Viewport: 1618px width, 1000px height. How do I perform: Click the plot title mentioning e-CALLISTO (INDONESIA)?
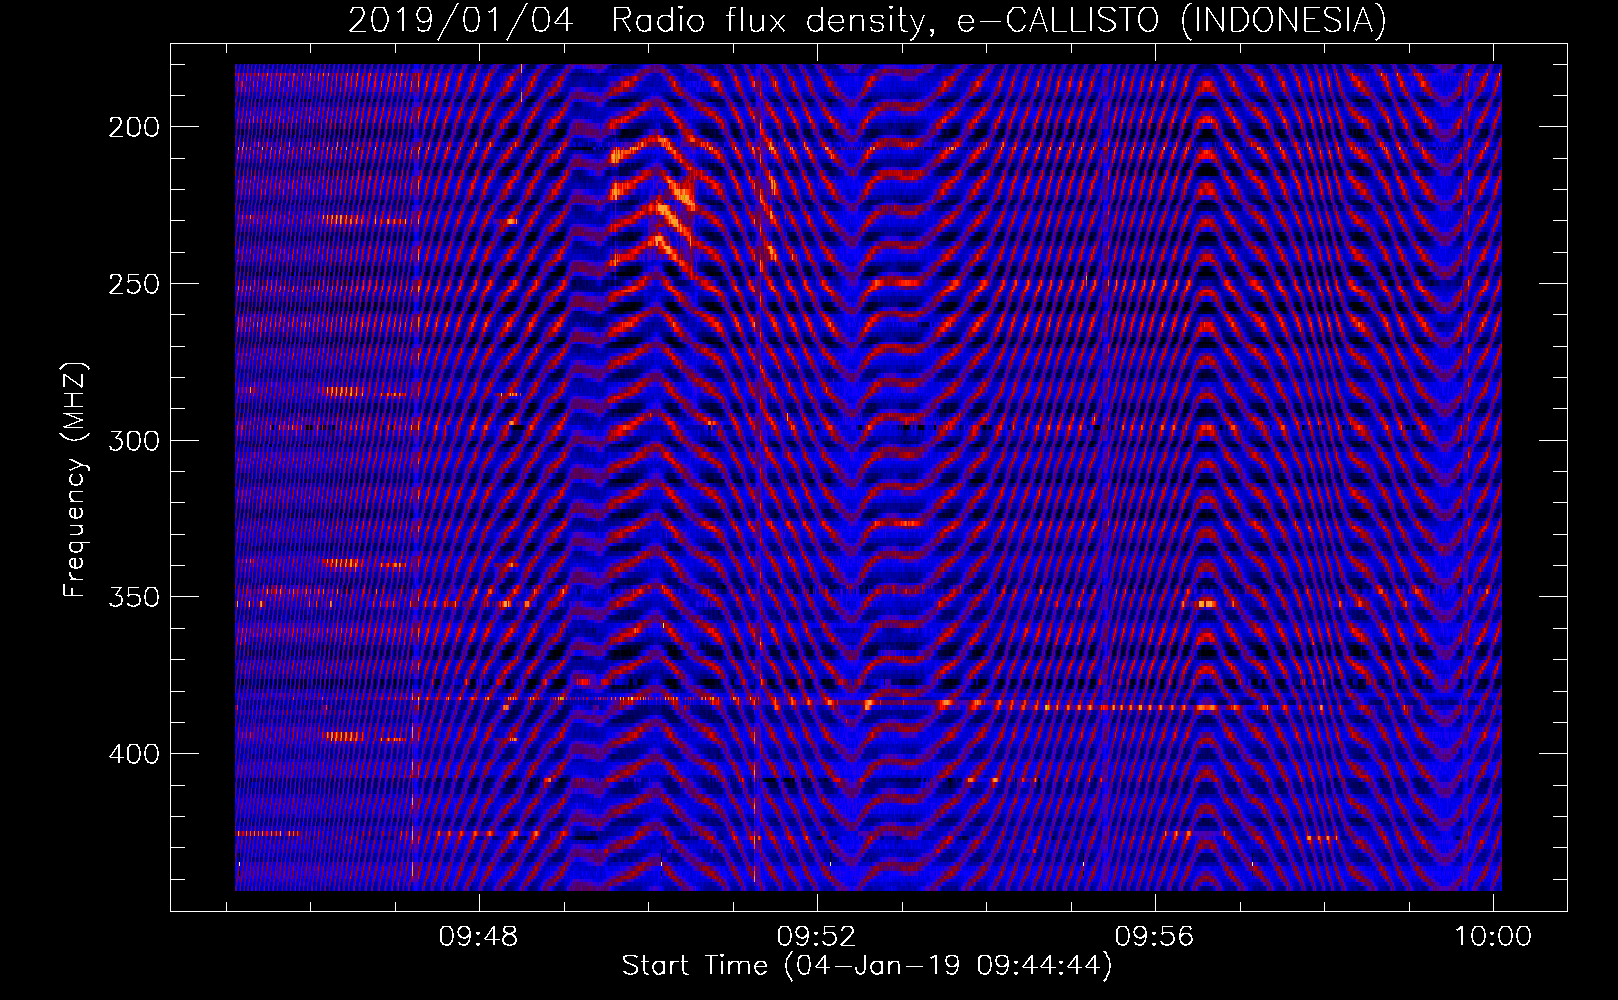coord(867,20)
